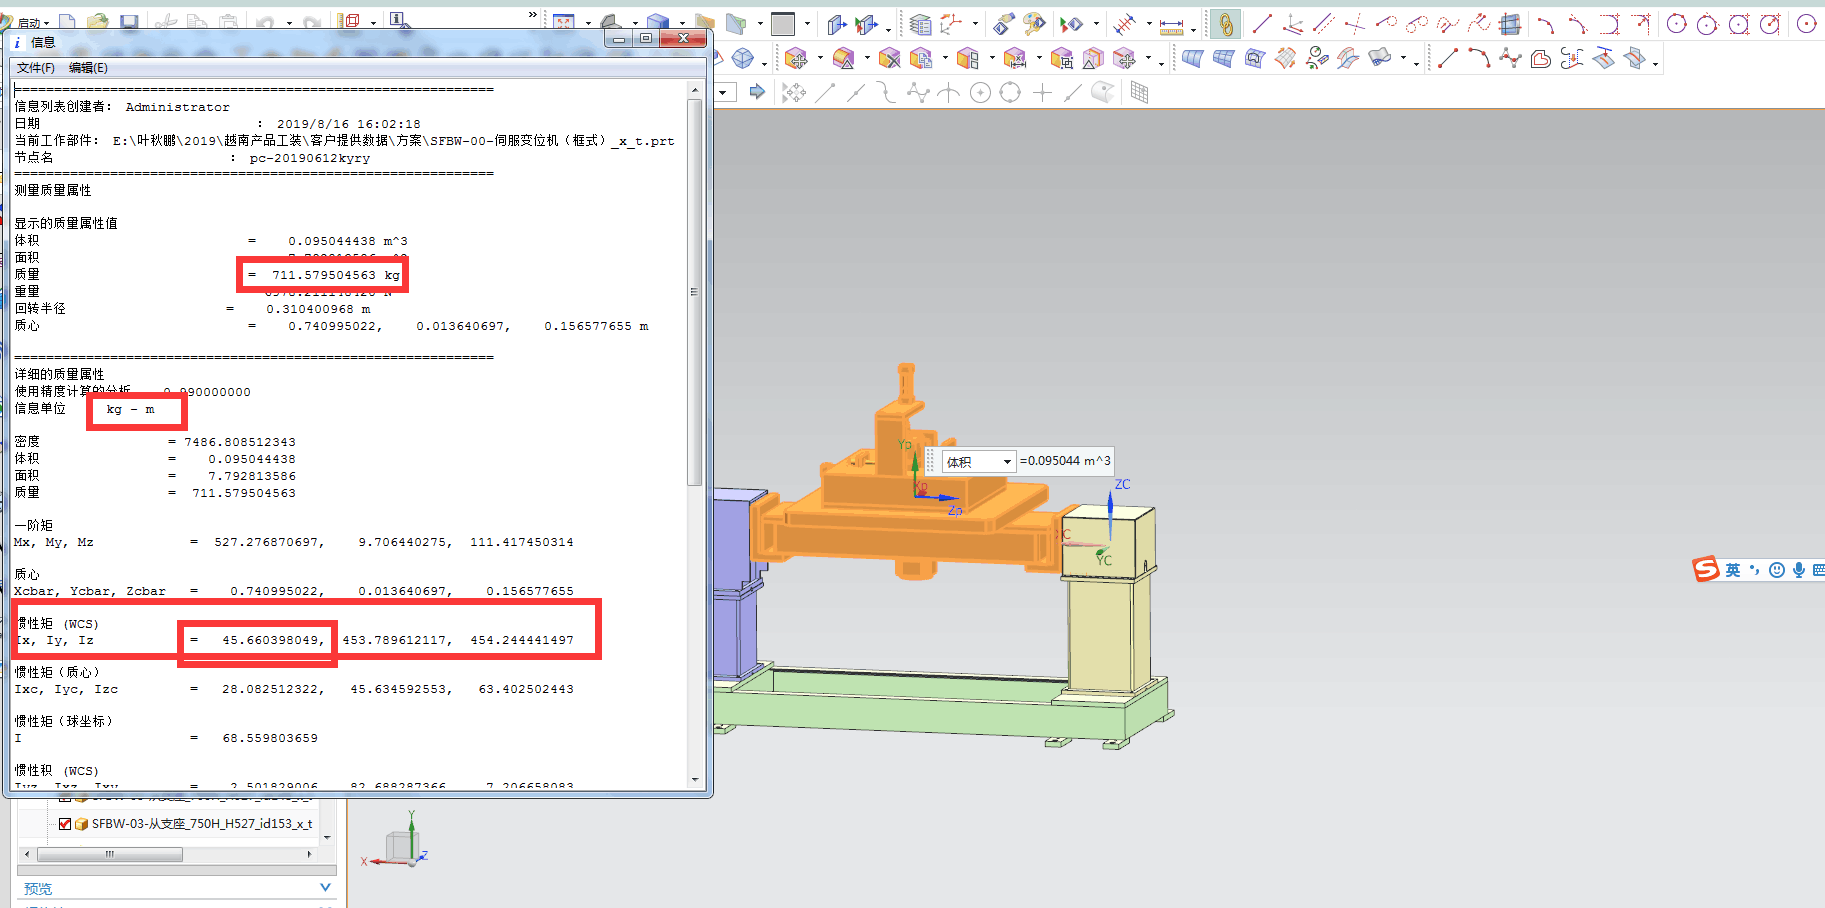Click the navigator horizontal scrollbar thumb
This screenshot has width=1825, height=908.
[110, 854]
